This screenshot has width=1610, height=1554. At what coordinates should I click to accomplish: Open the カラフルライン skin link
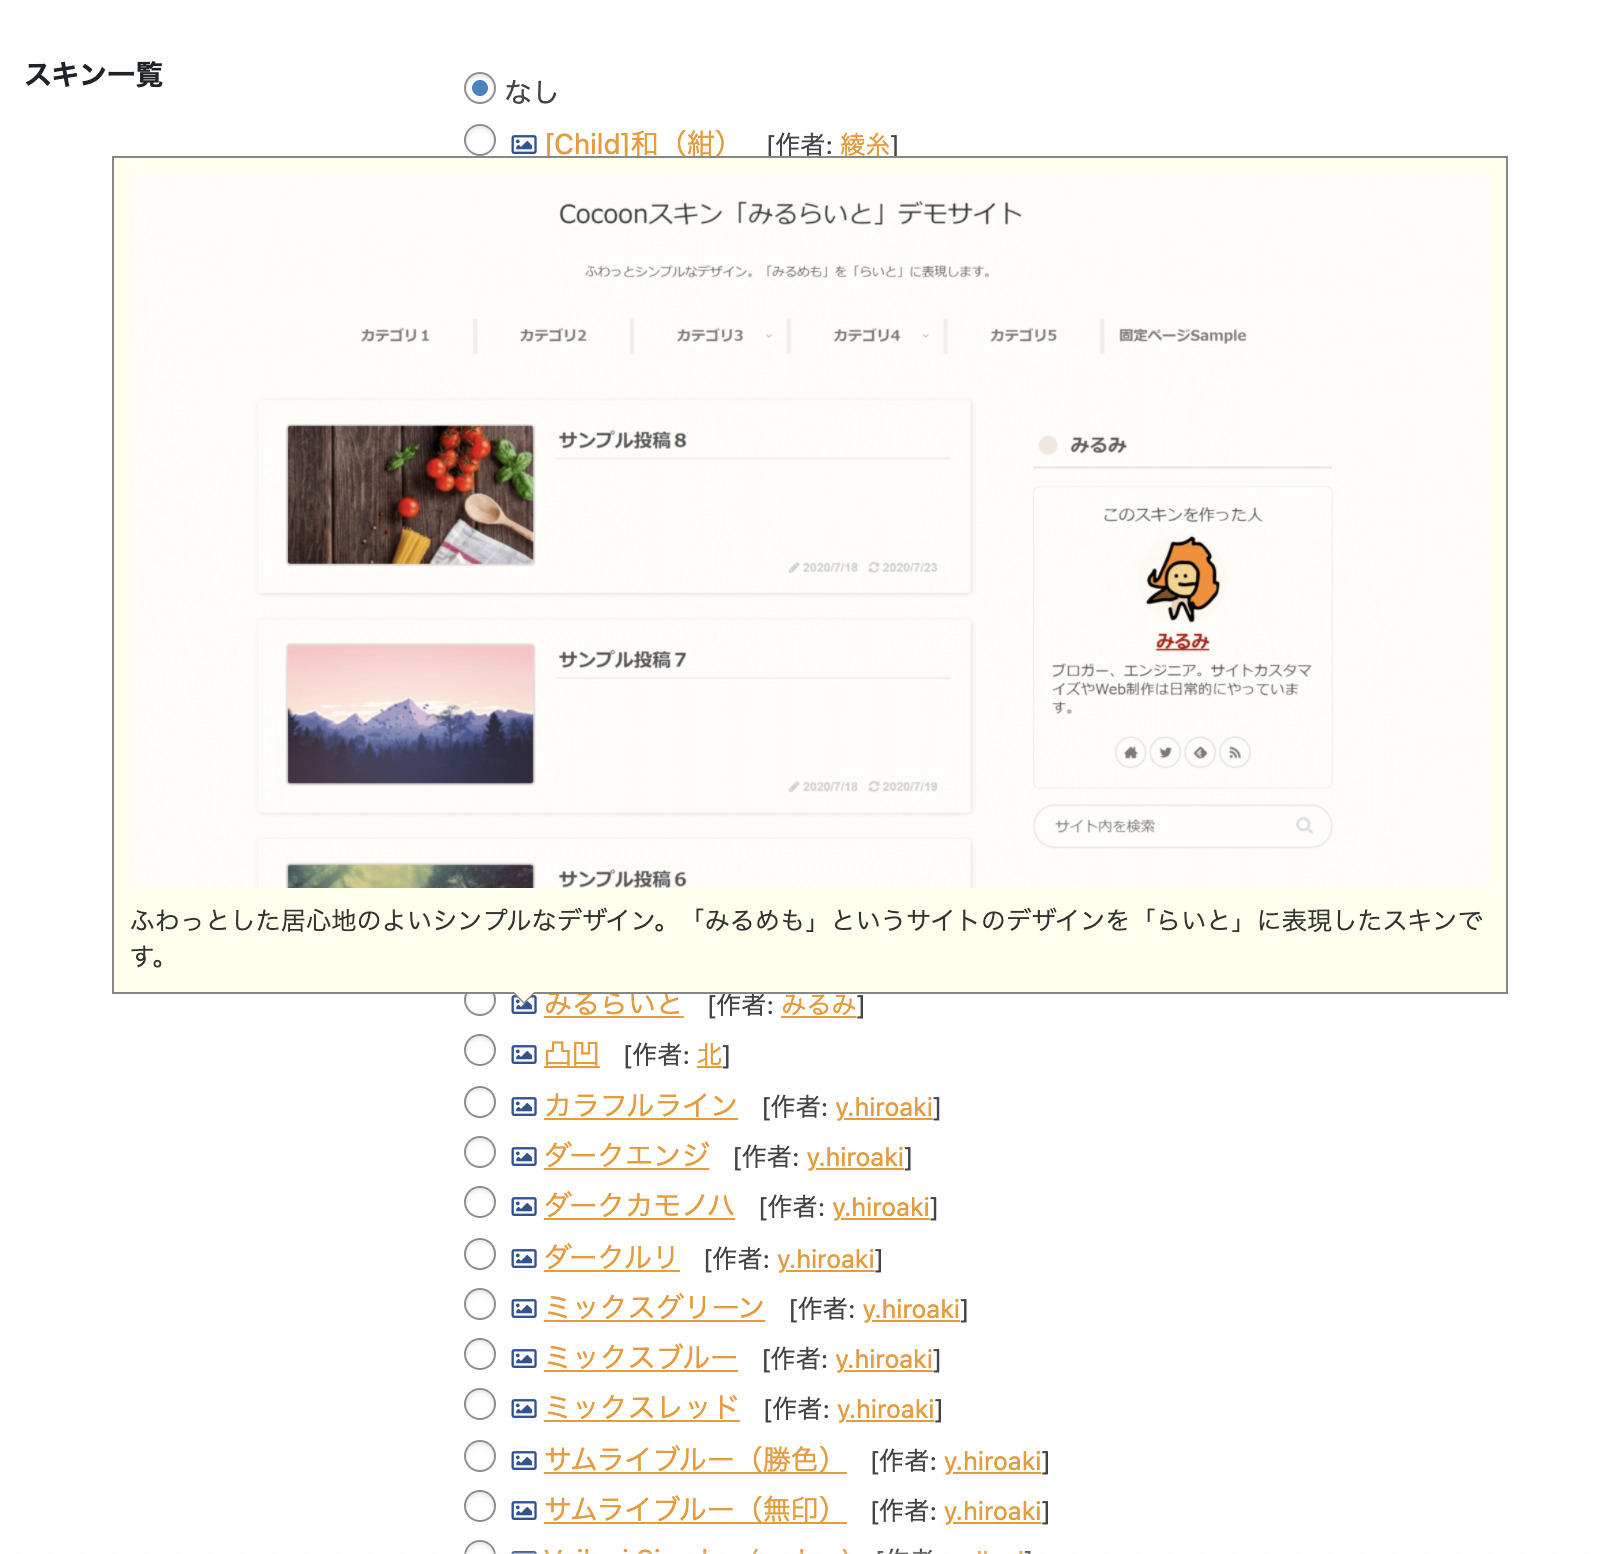[x=640, y=1106]
